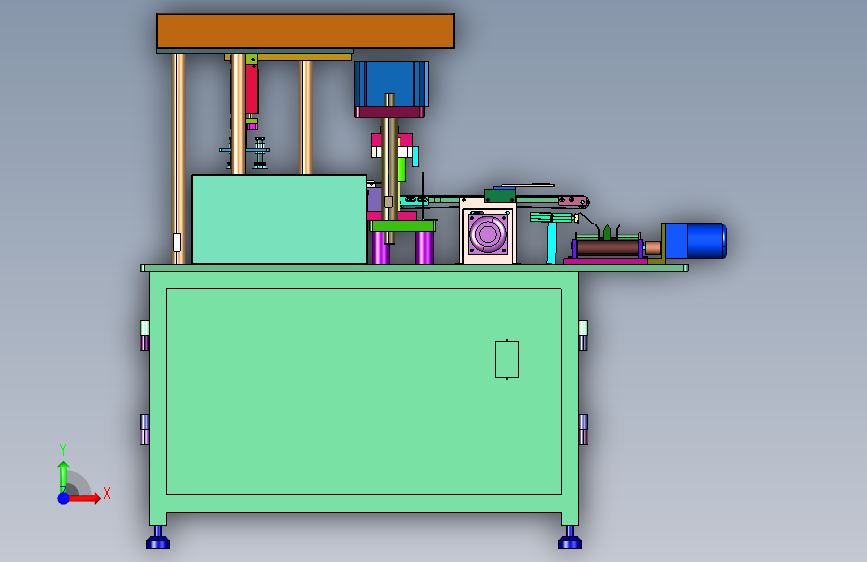Select the dark maroon roller beside the motor
The image size is (867, 562).
[x=608, y=247]
